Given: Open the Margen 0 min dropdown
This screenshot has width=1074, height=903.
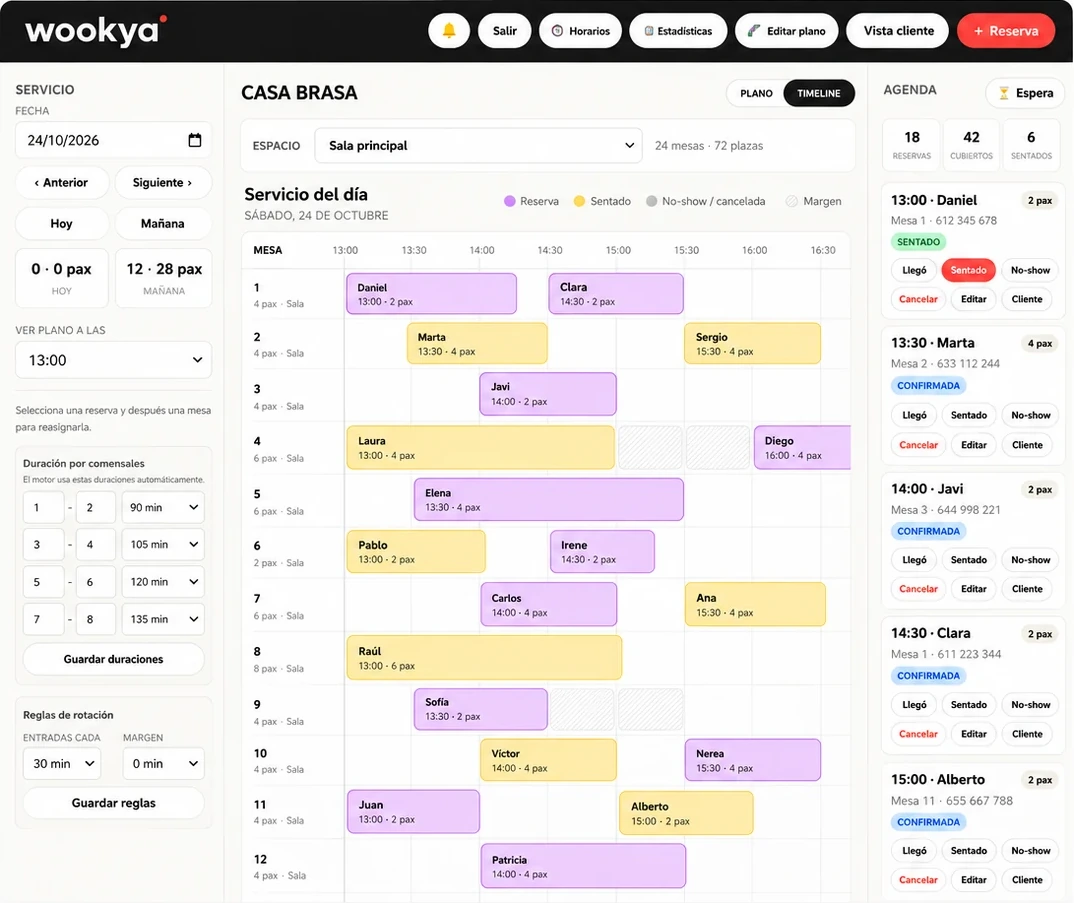Looking at the screenshot, I should [164, 763].
